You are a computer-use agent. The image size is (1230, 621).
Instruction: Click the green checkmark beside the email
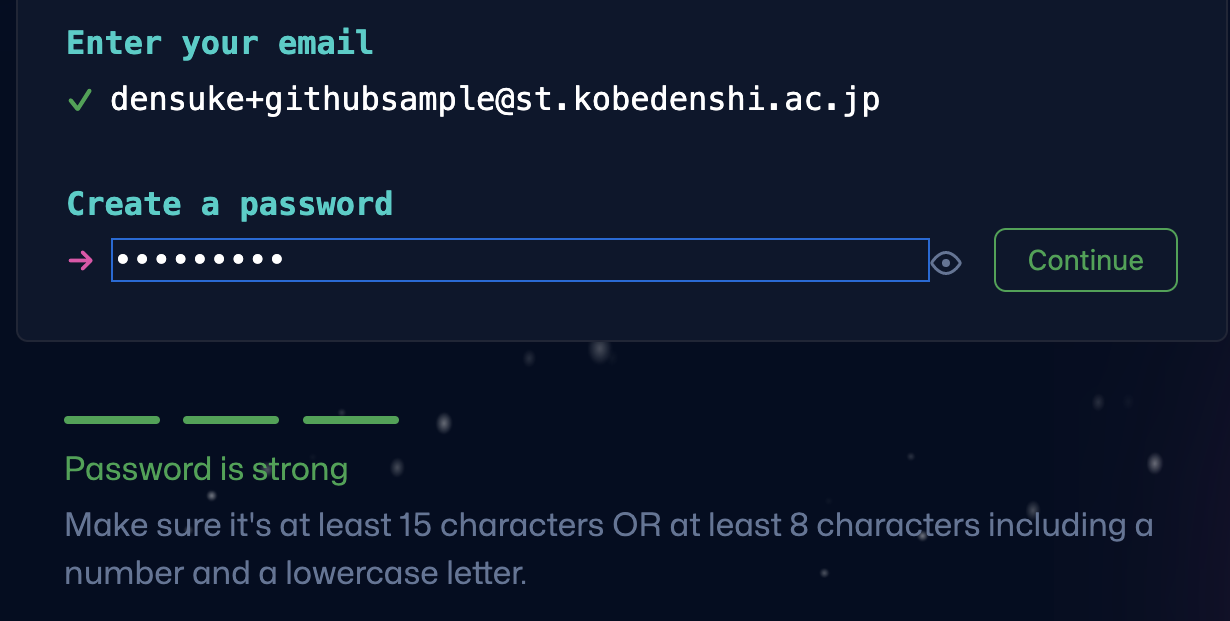79,100
